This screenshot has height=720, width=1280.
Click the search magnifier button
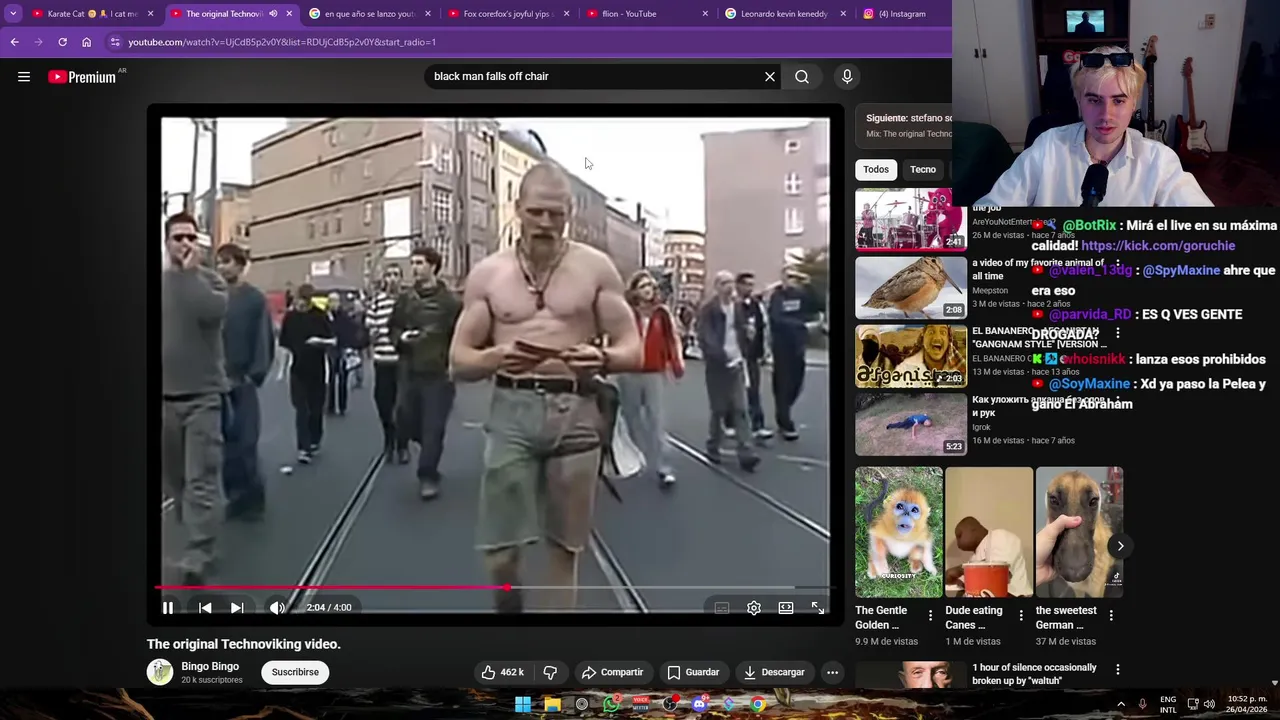pyautogui.click(x=802, y=77)
